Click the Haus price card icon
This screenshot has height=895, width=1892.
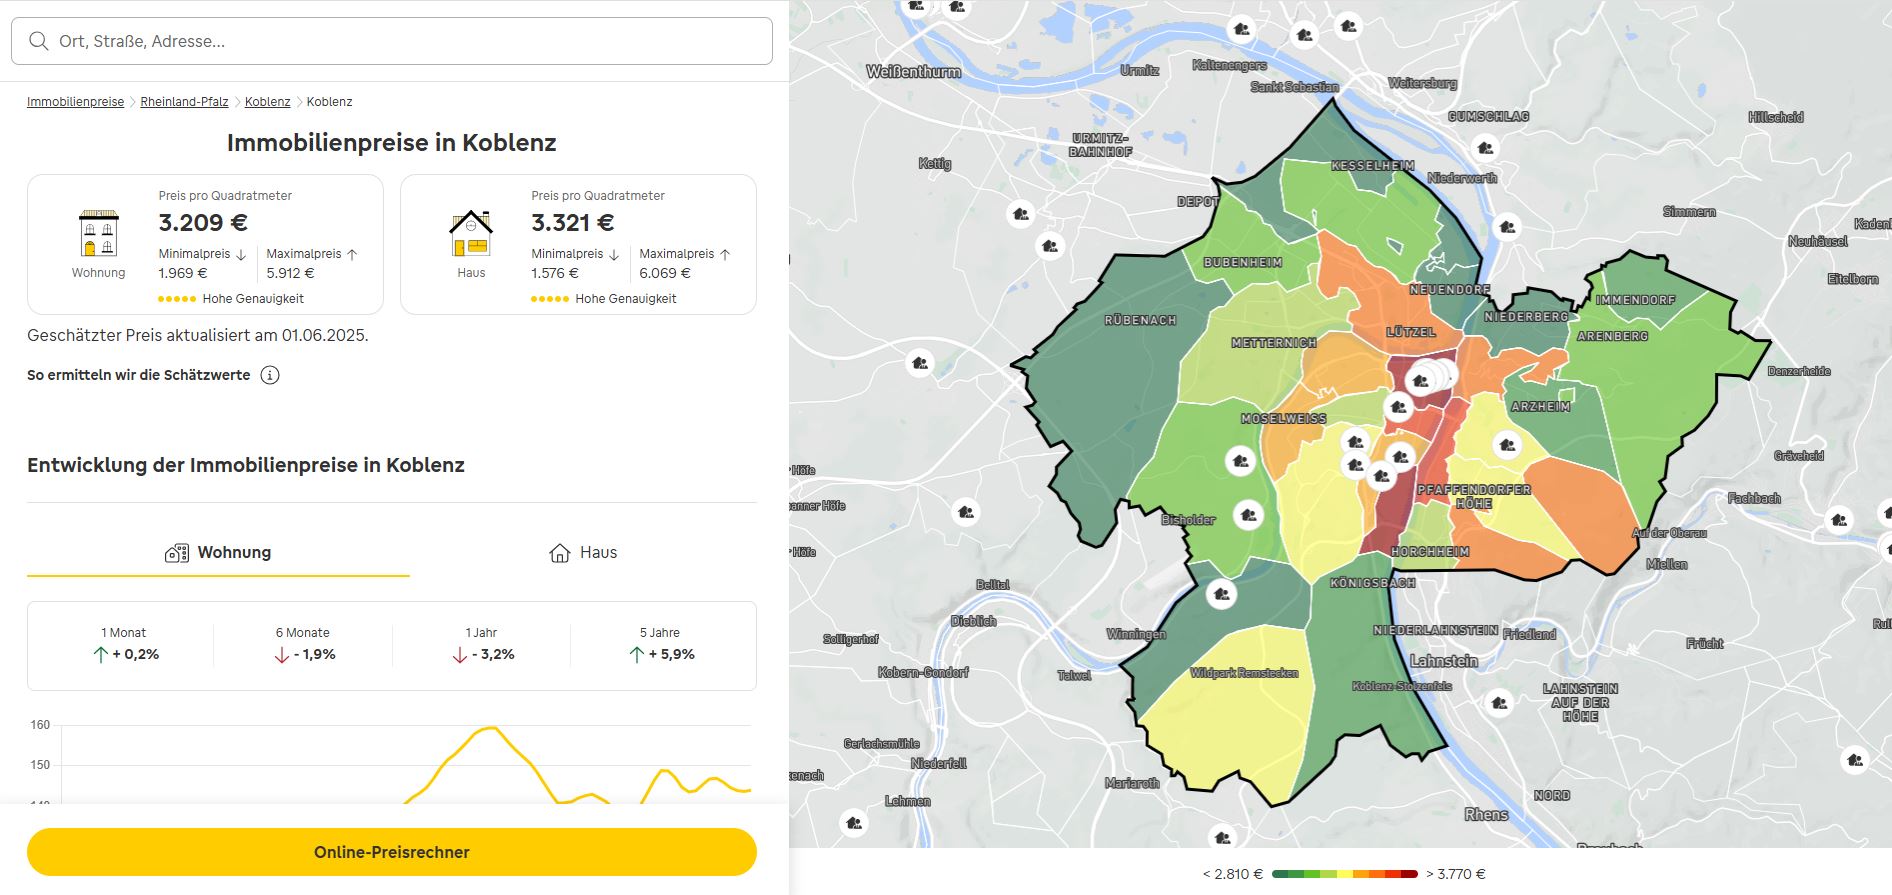pyautogui.click(x=471, y=234)
